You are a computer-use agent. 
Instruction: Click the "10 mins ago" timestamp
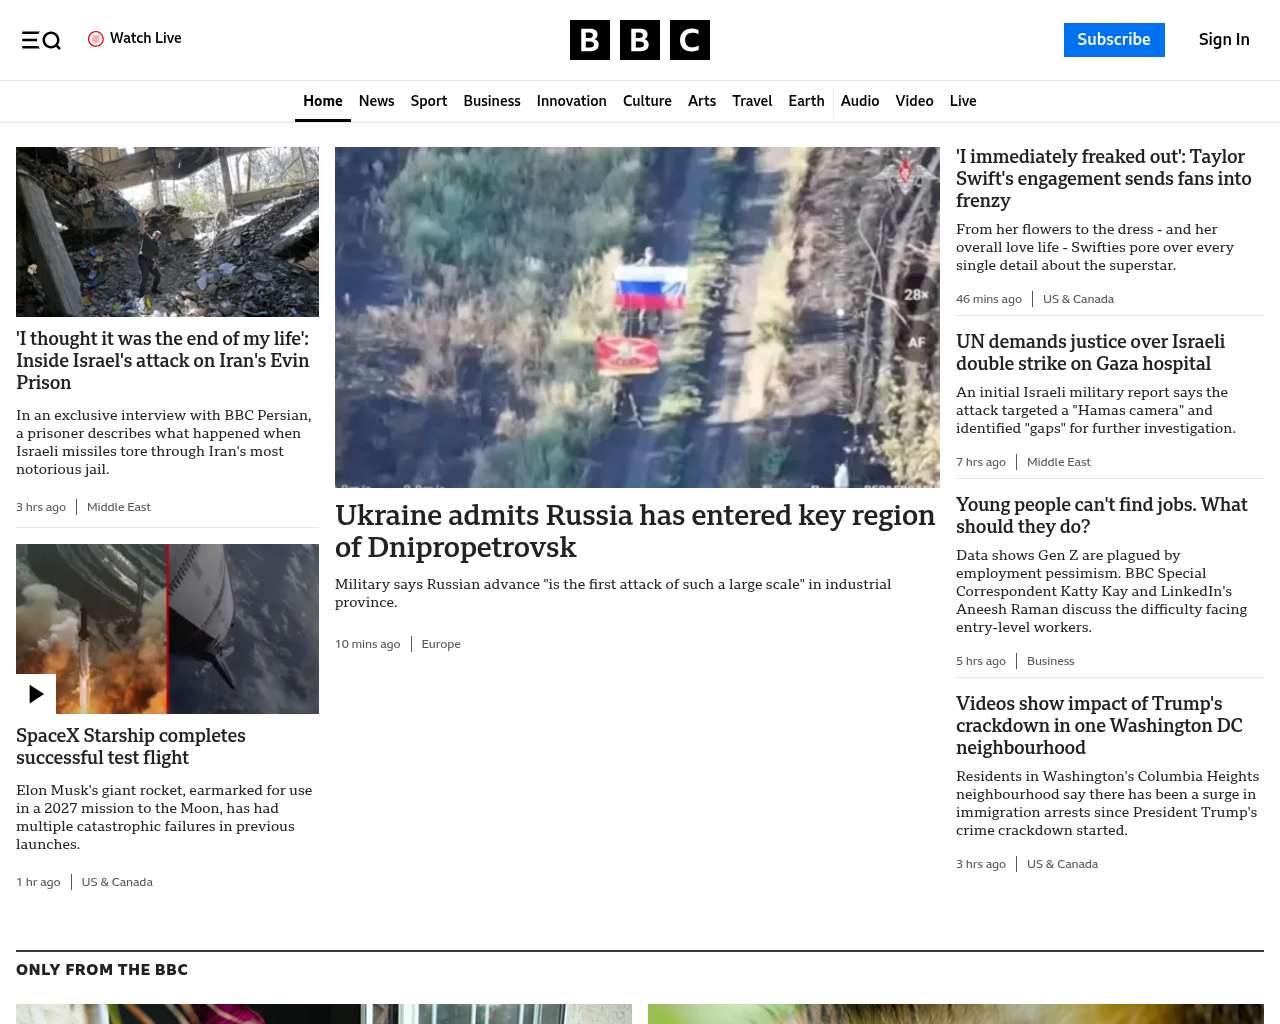point(368,644)
